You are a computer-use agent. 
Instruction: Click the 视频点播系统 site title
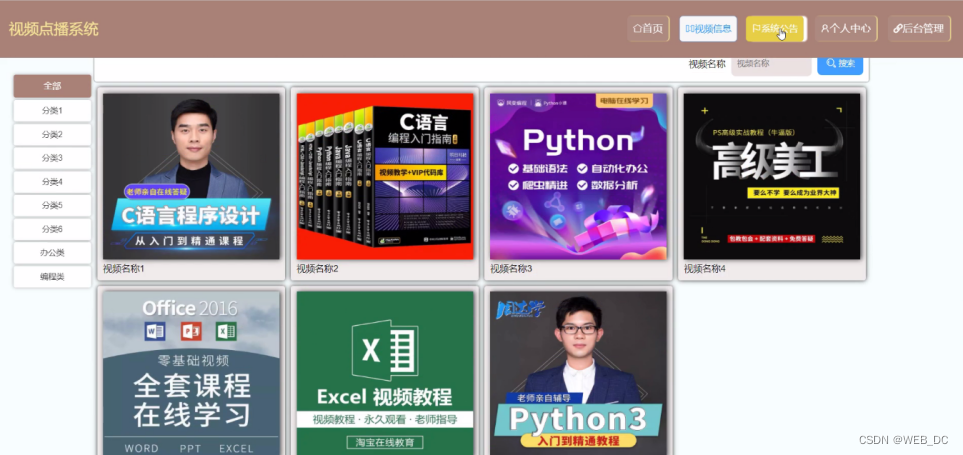(x=53, y=29)
